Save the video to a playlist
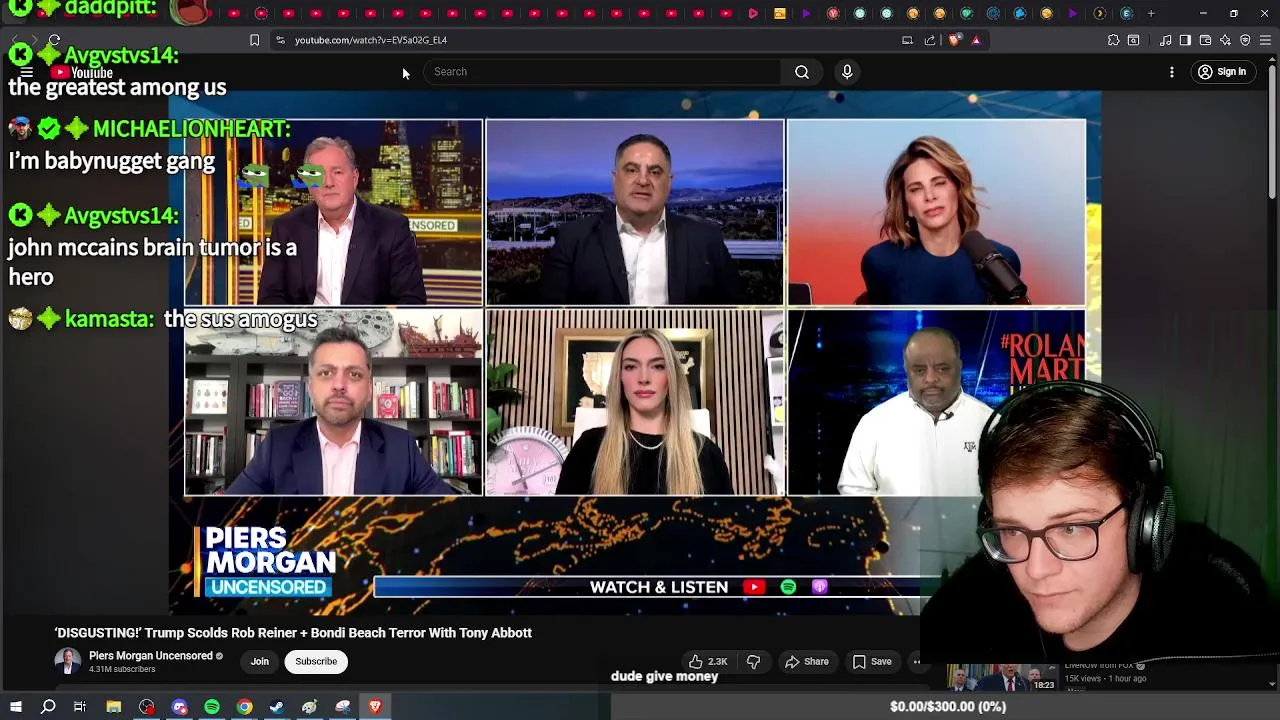The width and height of the screenshot is (1280, 720). click(x=872, y=661)
